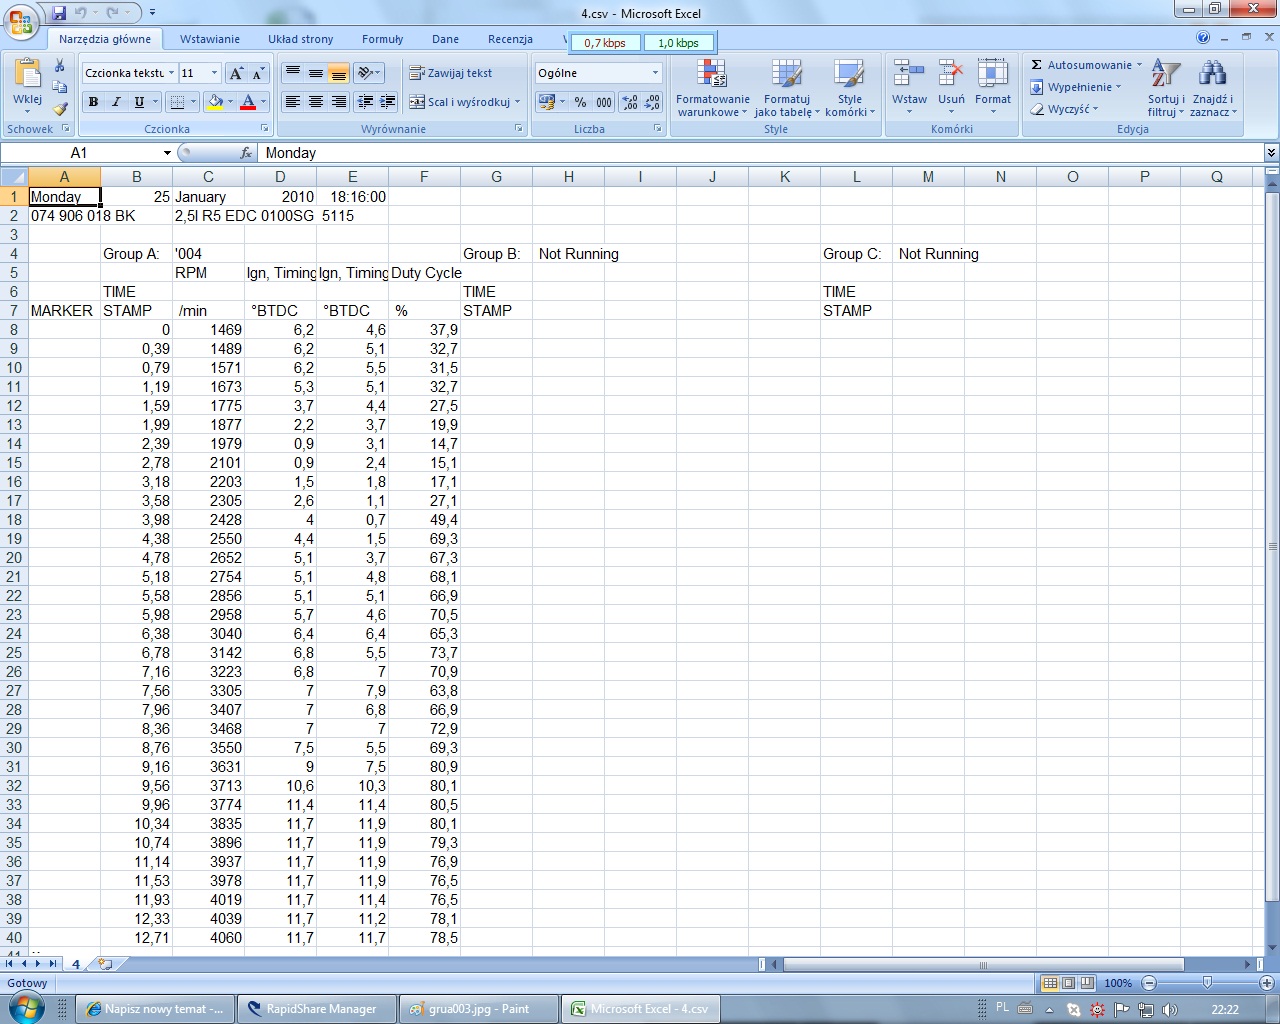Open the Formuły ribbon tab

pyautogui.click(x=383, y=39)
